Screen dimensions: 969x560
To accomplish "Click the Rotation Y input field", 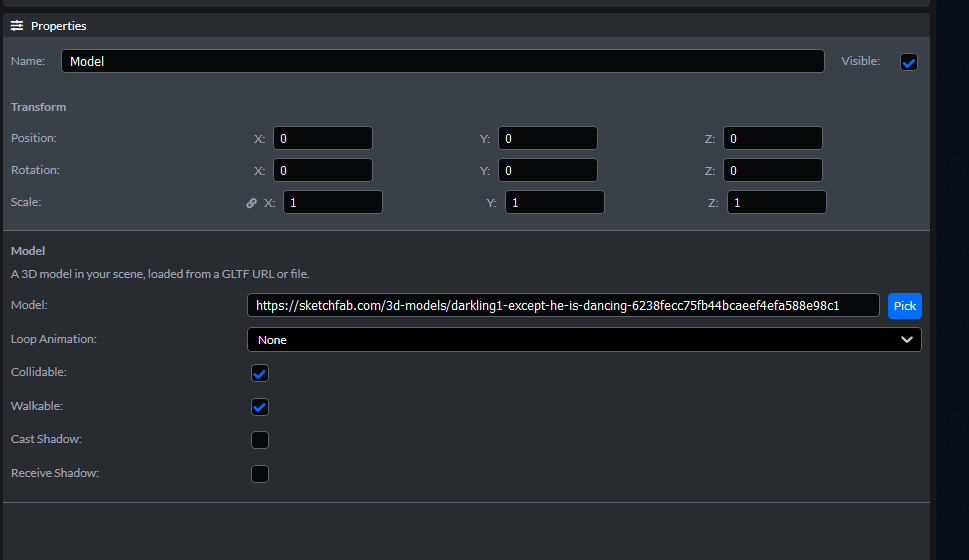I will point(548,171).
